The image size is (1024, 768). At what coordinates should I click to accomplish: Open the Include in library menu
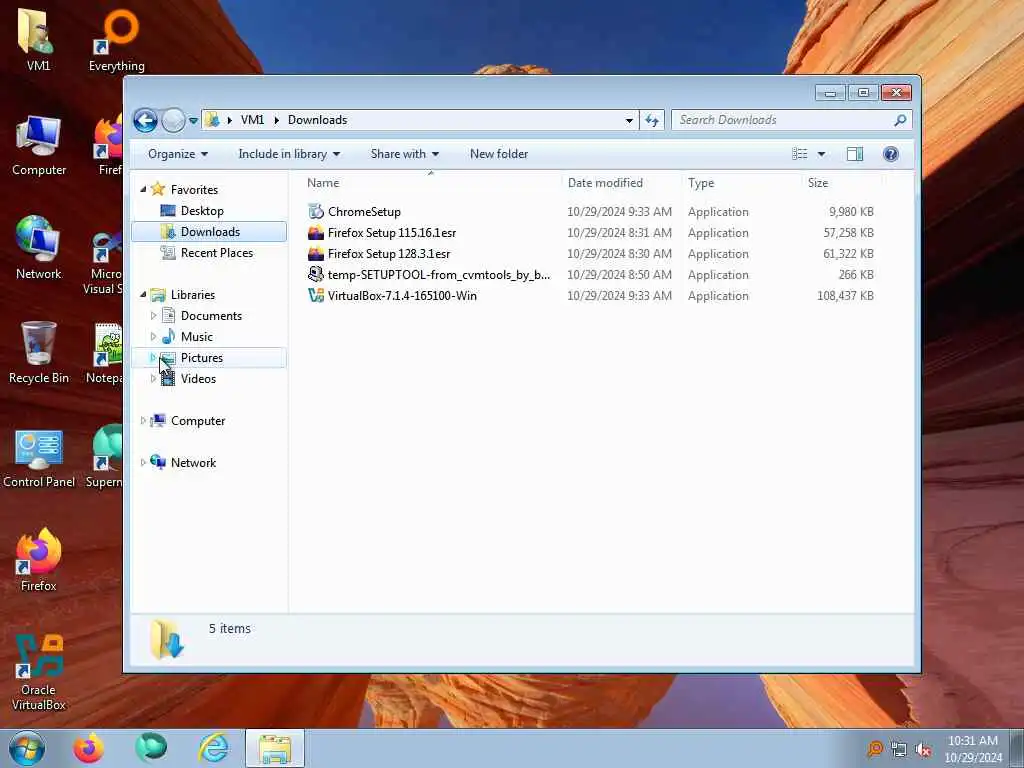pos(289,154)
